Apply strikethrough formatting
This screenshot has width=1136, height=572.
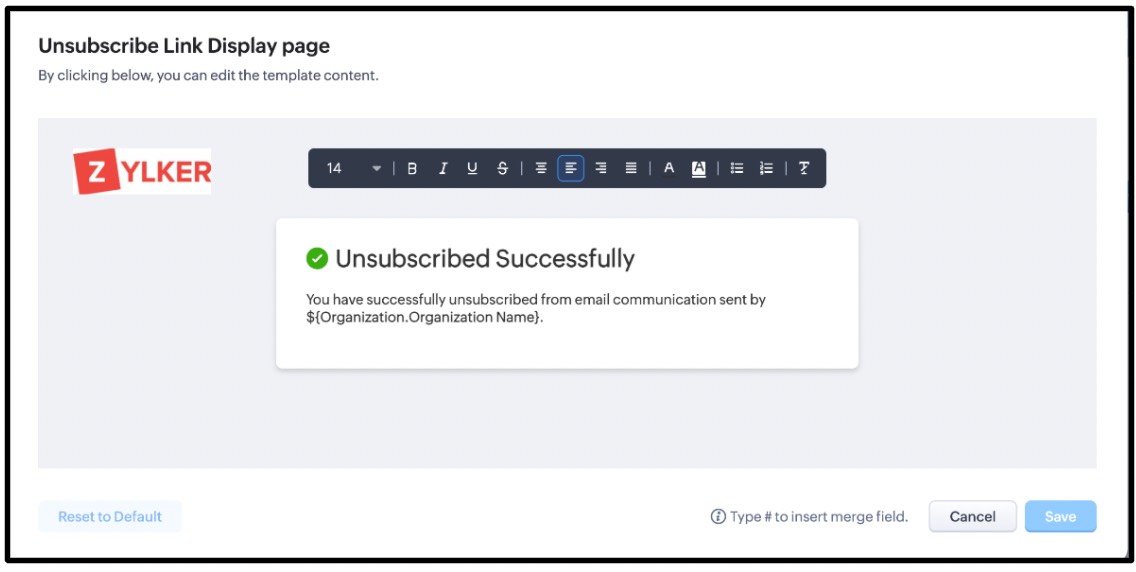click(502, 168)
